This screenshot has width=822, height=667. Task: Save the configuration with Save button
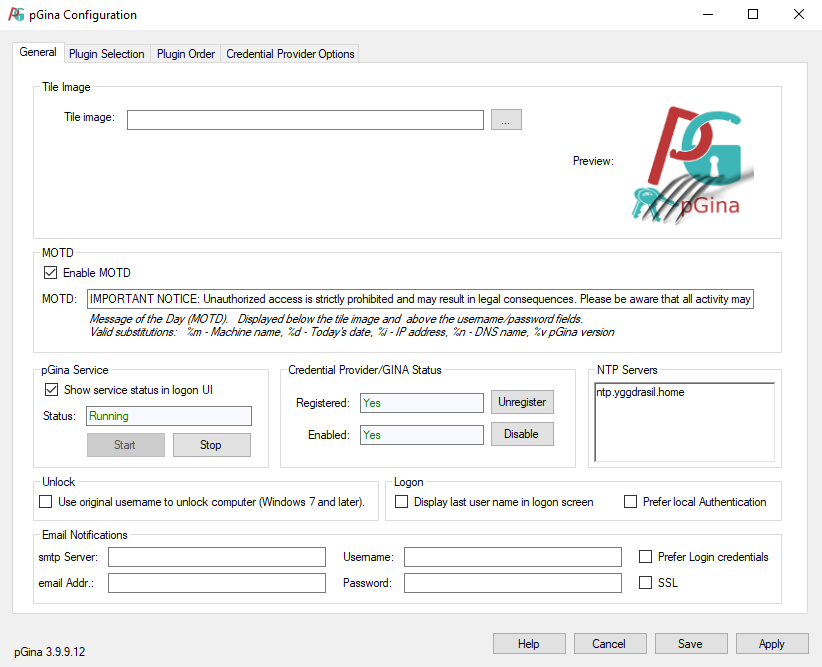point(690,643)
